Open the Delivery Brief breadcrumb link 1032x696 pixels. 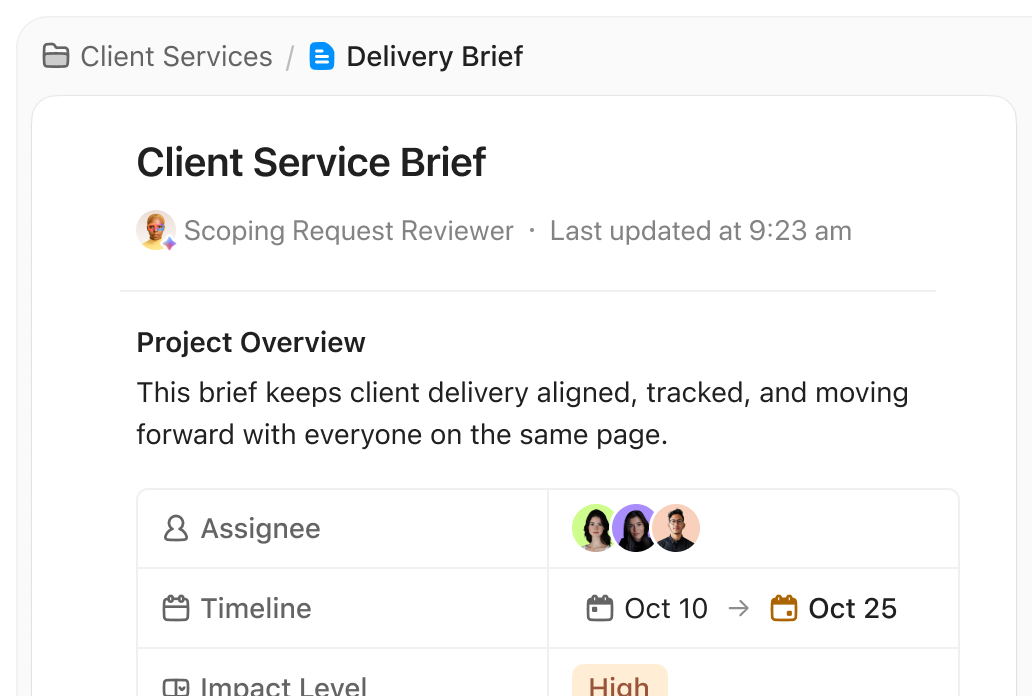[x=435, y=56]
